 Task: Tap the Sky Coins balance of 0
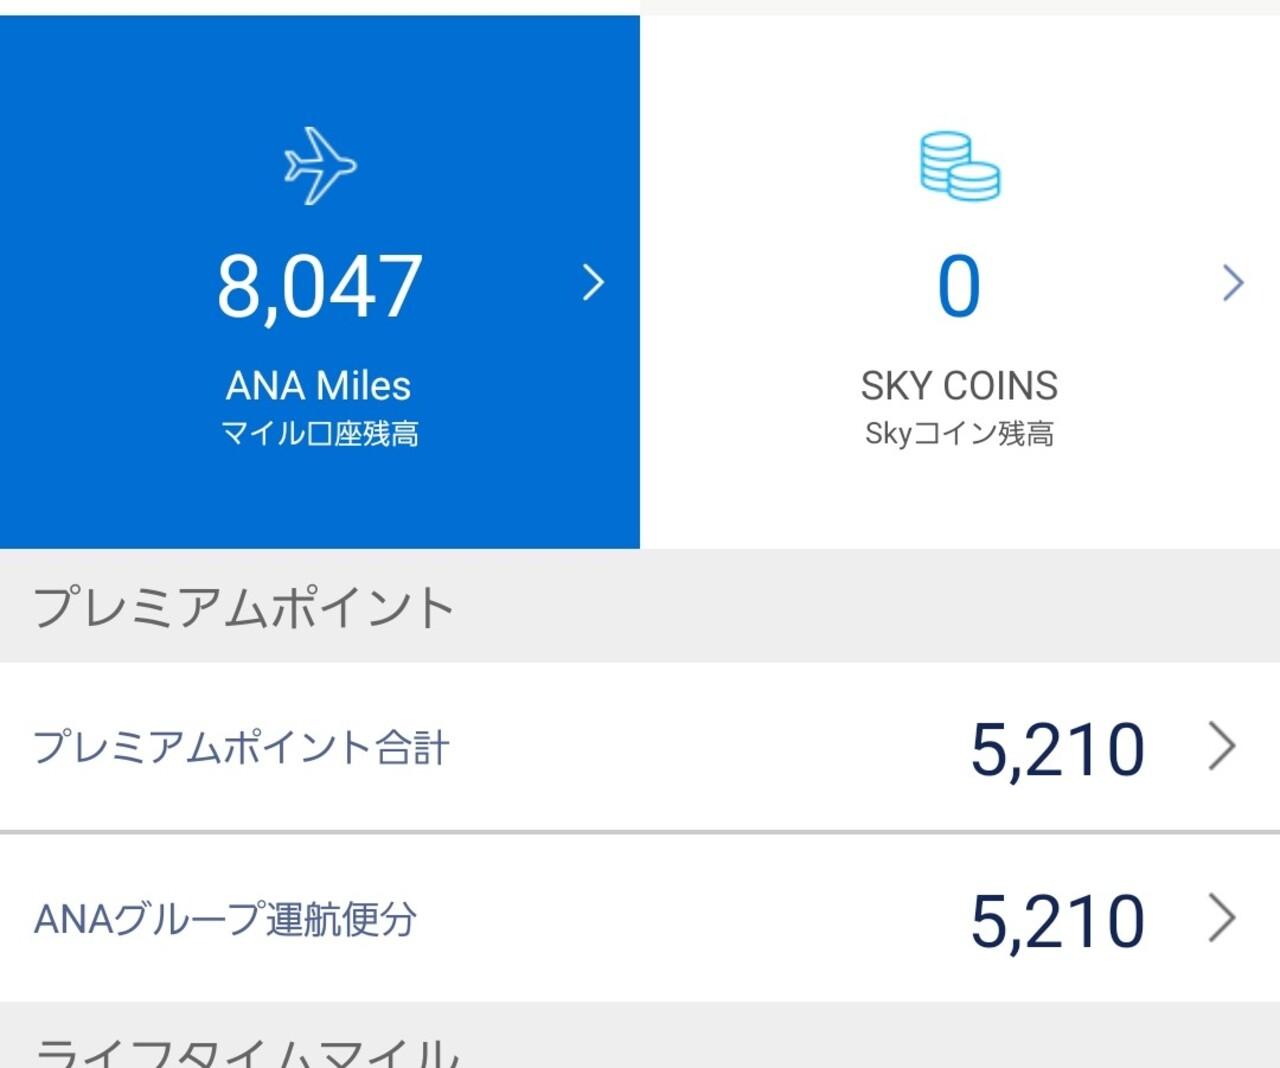[959, 287]
